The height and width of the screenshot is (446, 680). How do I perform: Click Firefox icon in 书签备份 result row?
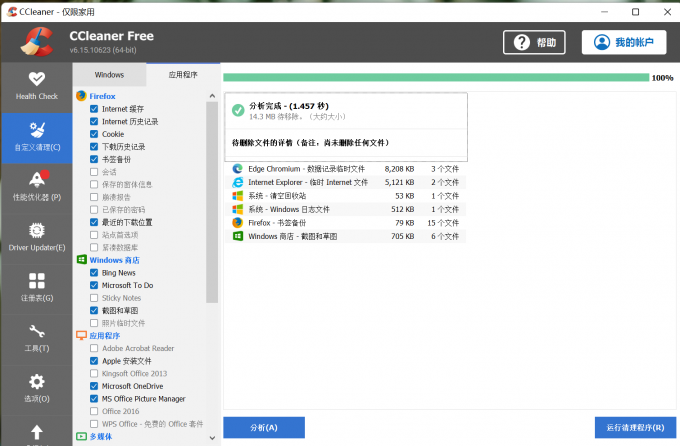237,223
